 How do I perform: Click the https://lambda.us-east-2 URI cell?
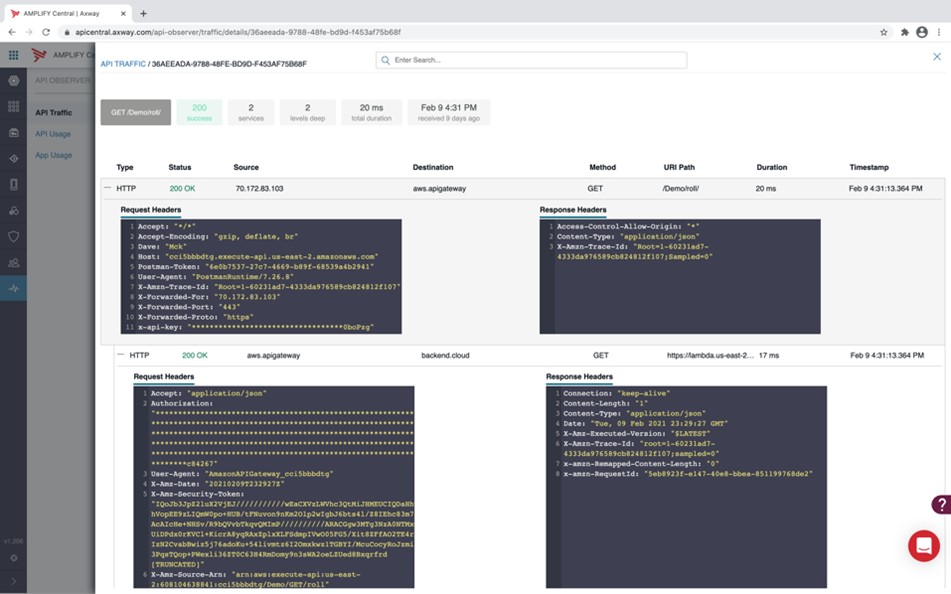point(710,356)
